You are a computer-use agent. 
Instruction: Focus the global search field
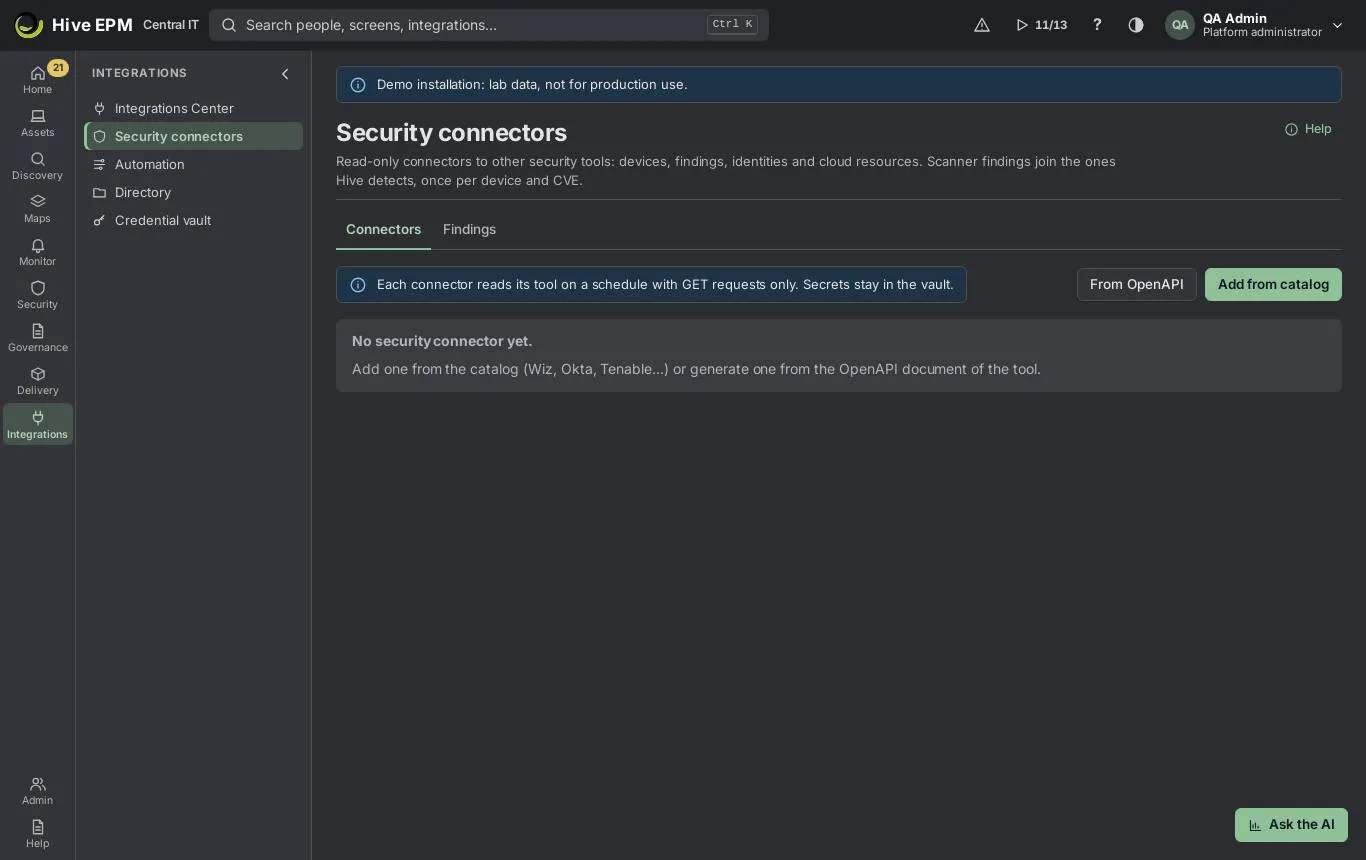coord(489,25)
